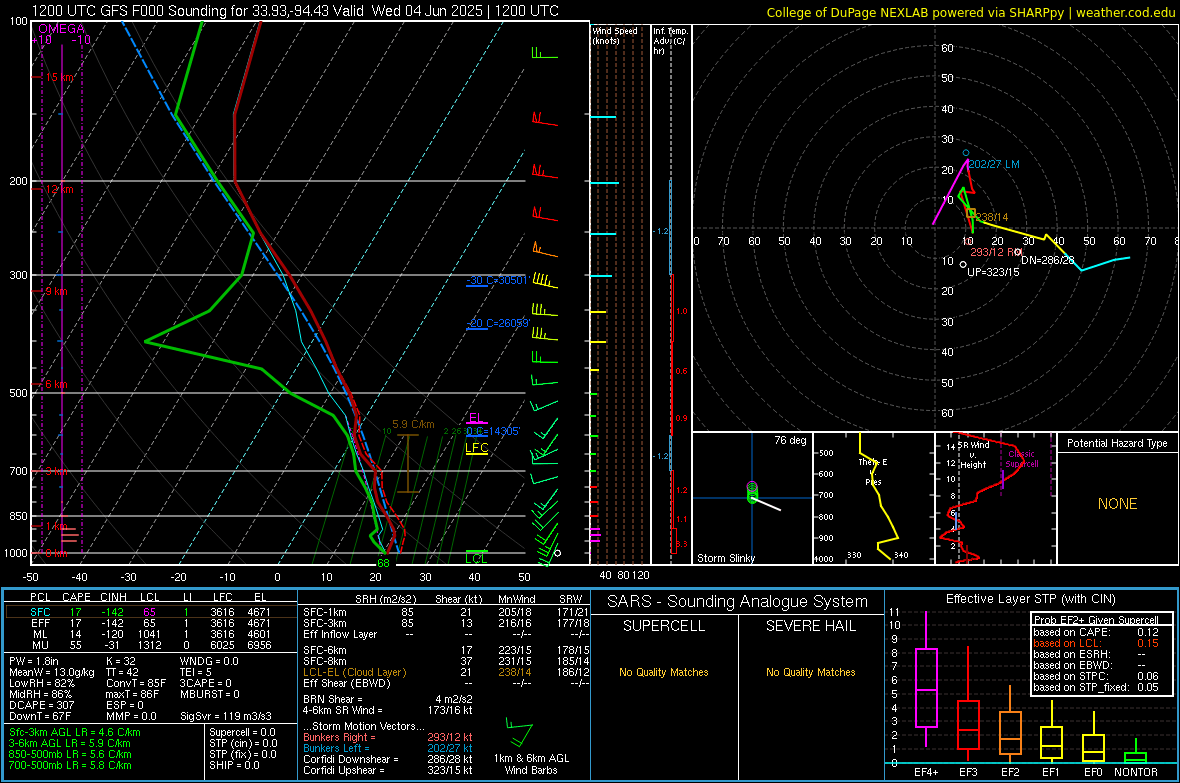
Task: Click the OMEGA label on the skew-T
Action: (x=62, y=29)
